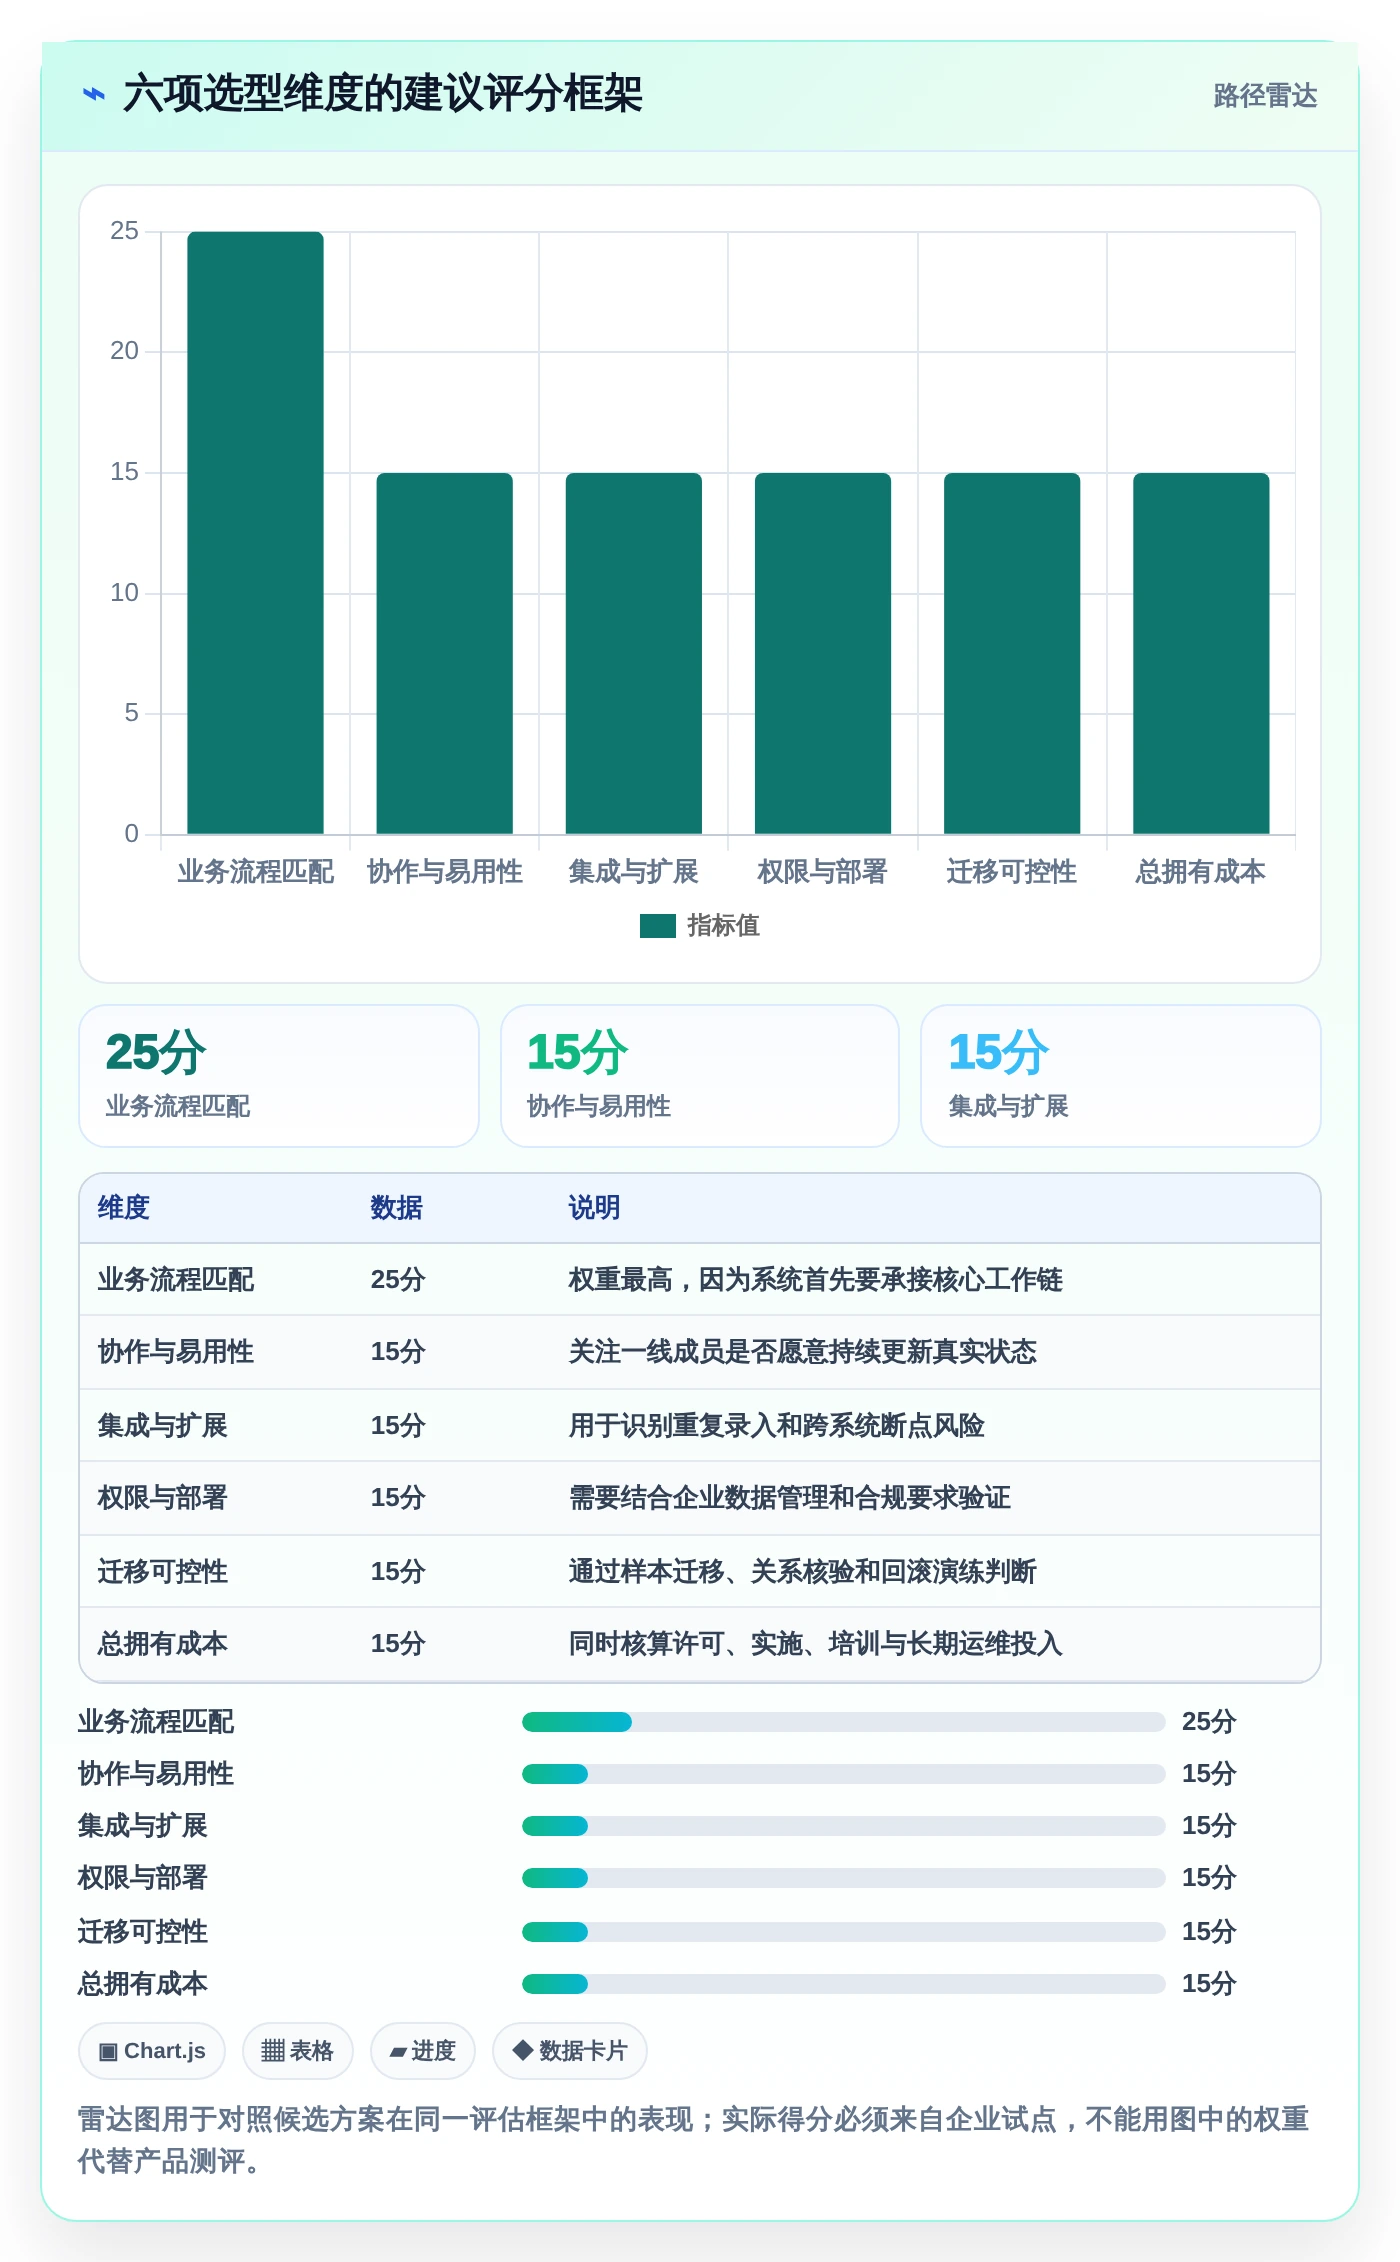Image resolution: width=1400 pixels, height=2262 pixels.
Task: Click the 业务流程匹配 progress bar
Action: click(x=843, y=1722)
